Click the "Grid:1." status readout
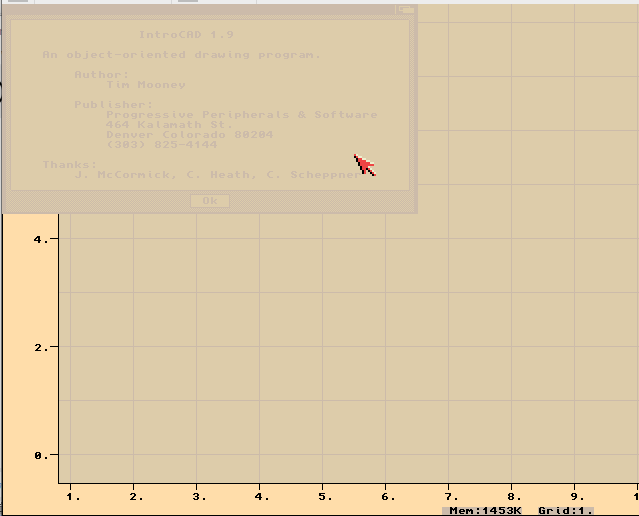The height and width of the screenshot is (516, 639). pos(565,511)
